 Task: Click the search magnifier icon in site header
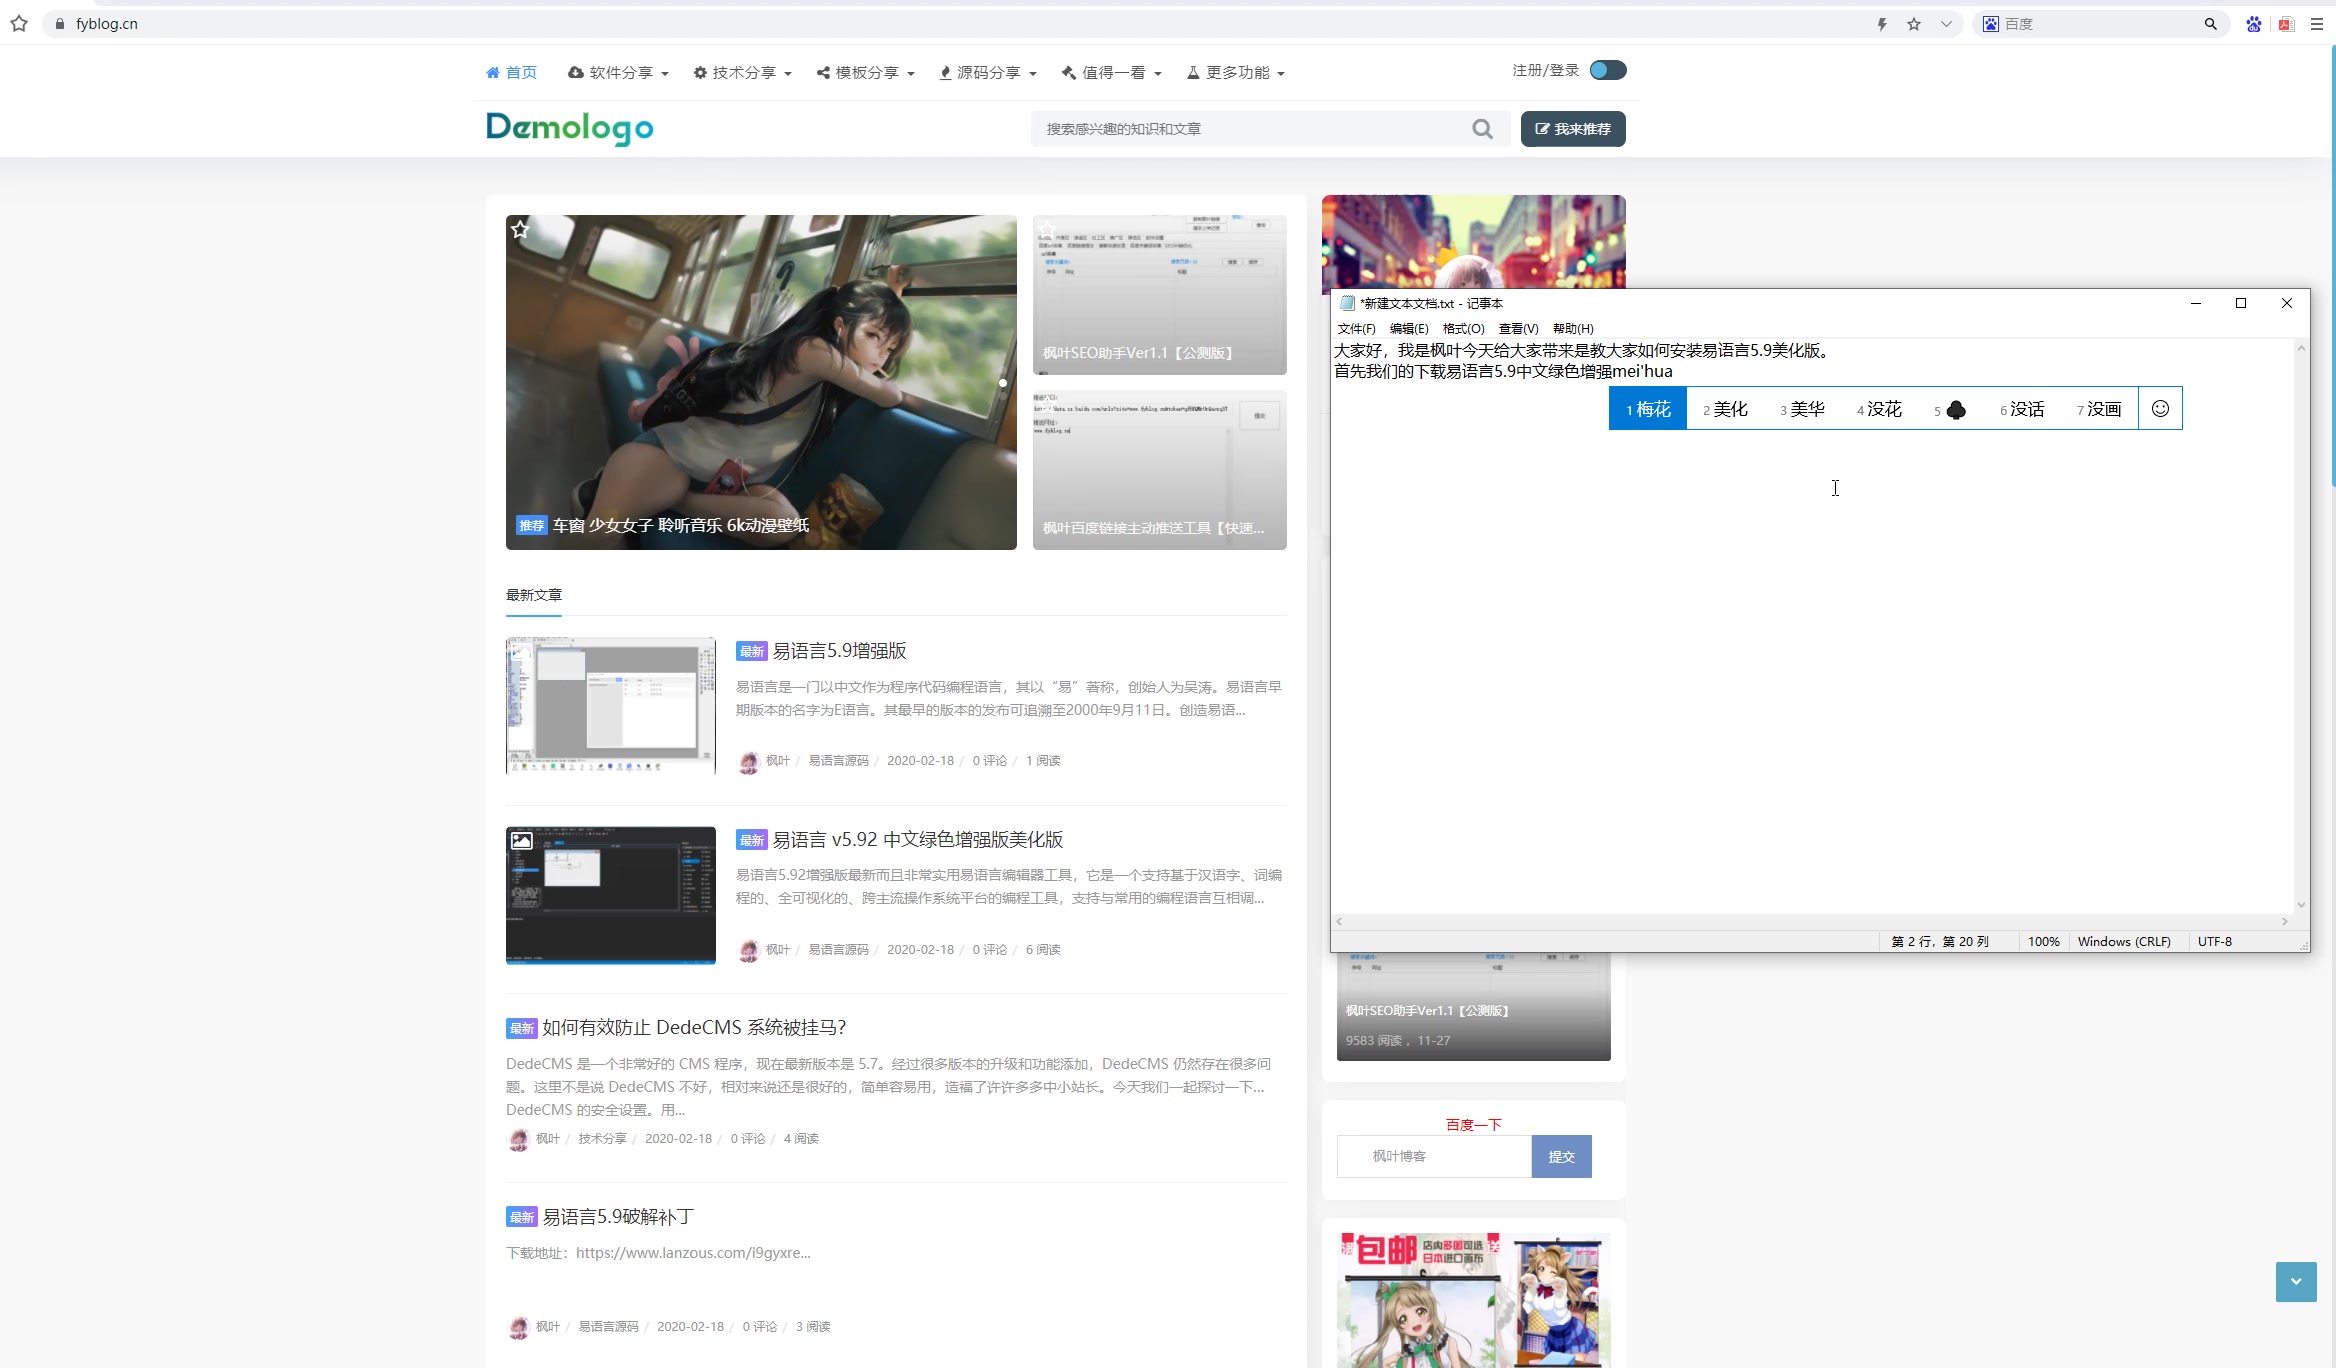click(x=1482, y=129)
